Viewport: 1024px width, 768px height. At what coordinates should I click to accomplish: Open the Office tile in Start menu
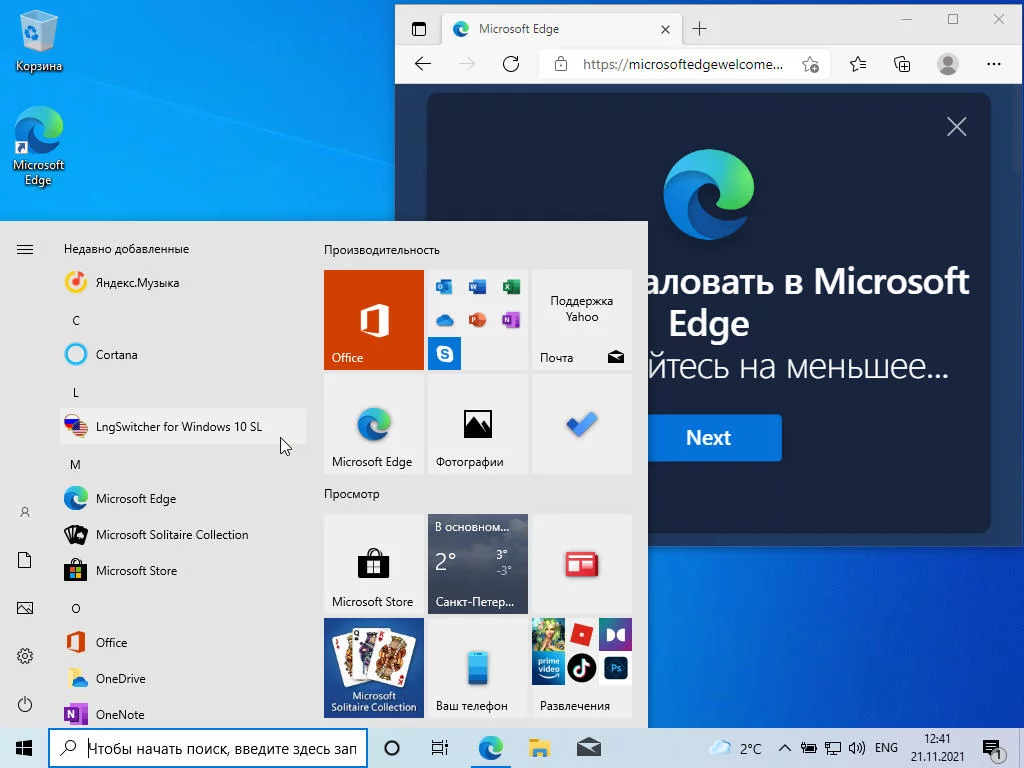pos(374,320)
